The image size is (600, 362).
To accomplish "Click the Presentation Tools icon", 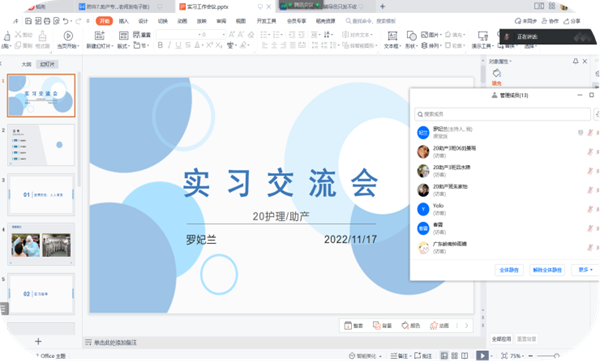I will pos(483,36).
